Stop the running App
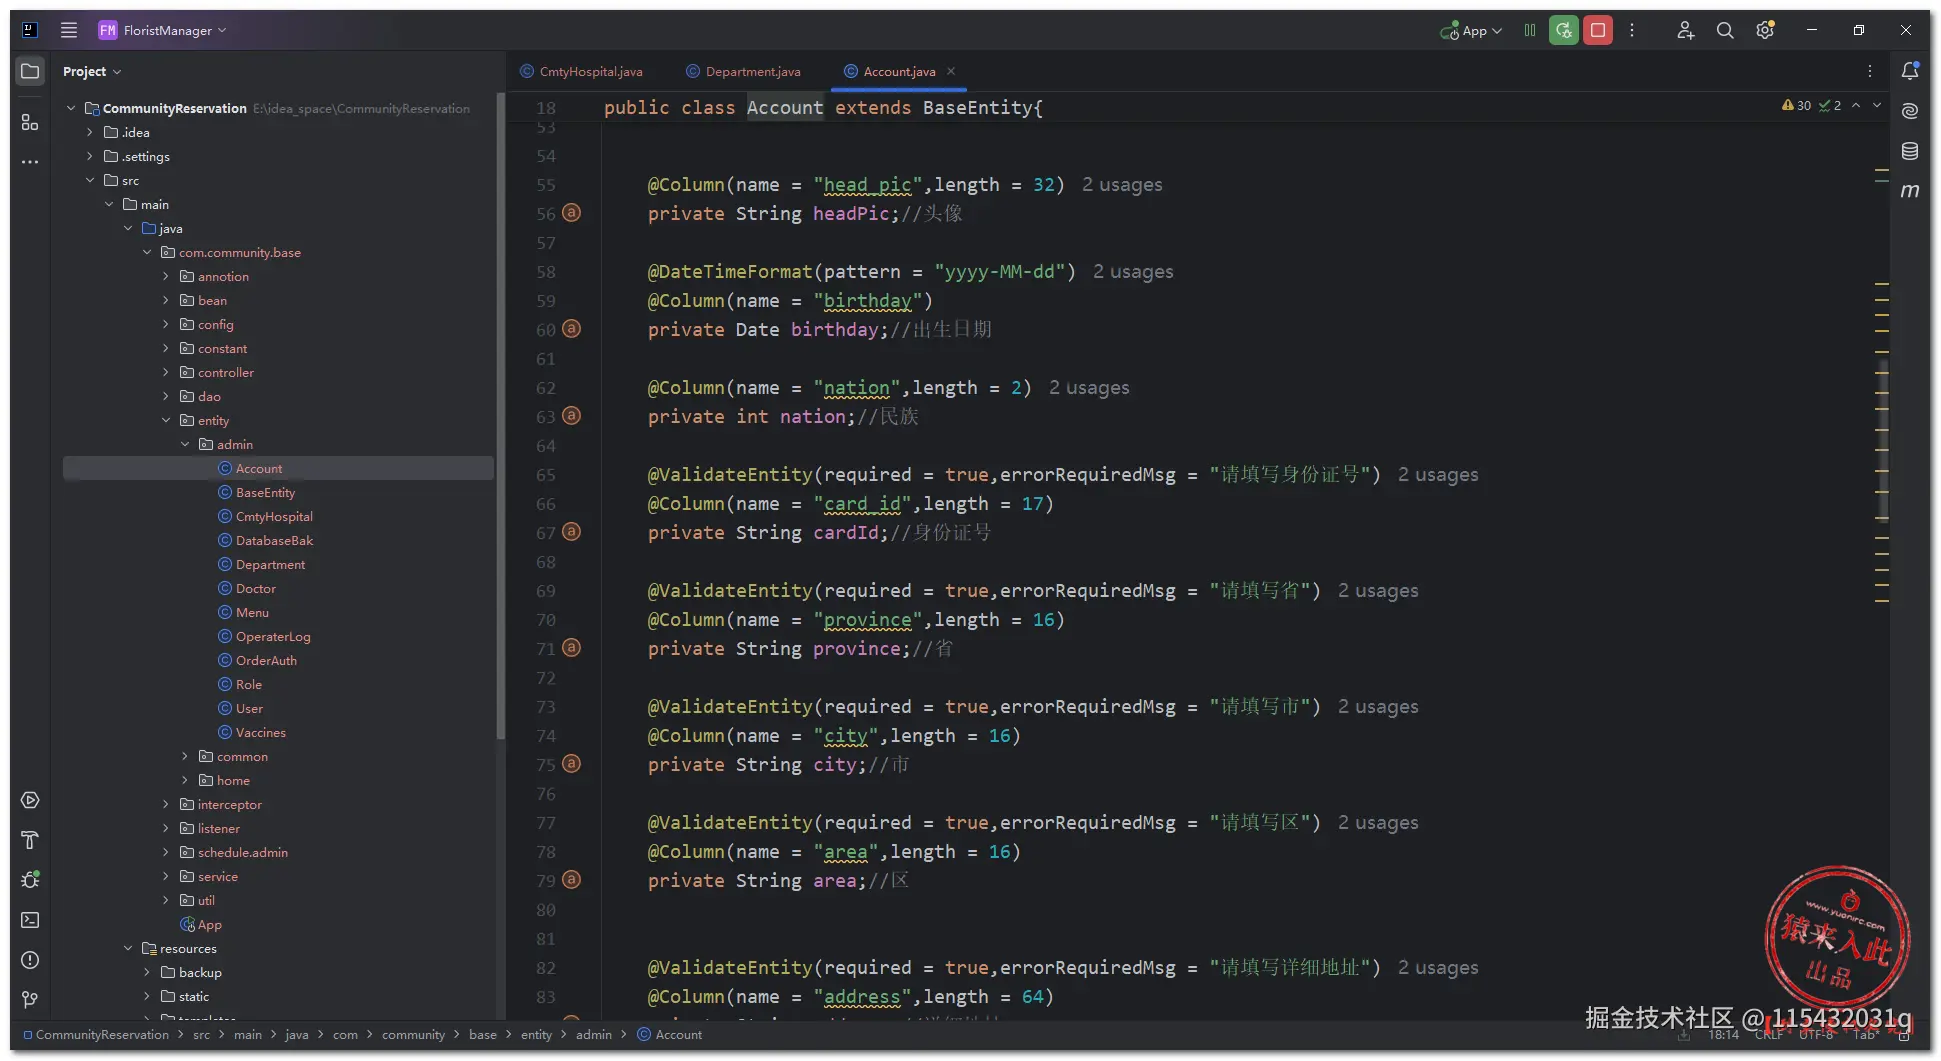This screenshot has width=1941, height=1061. pyautogui.click(x=1598, y=30)
